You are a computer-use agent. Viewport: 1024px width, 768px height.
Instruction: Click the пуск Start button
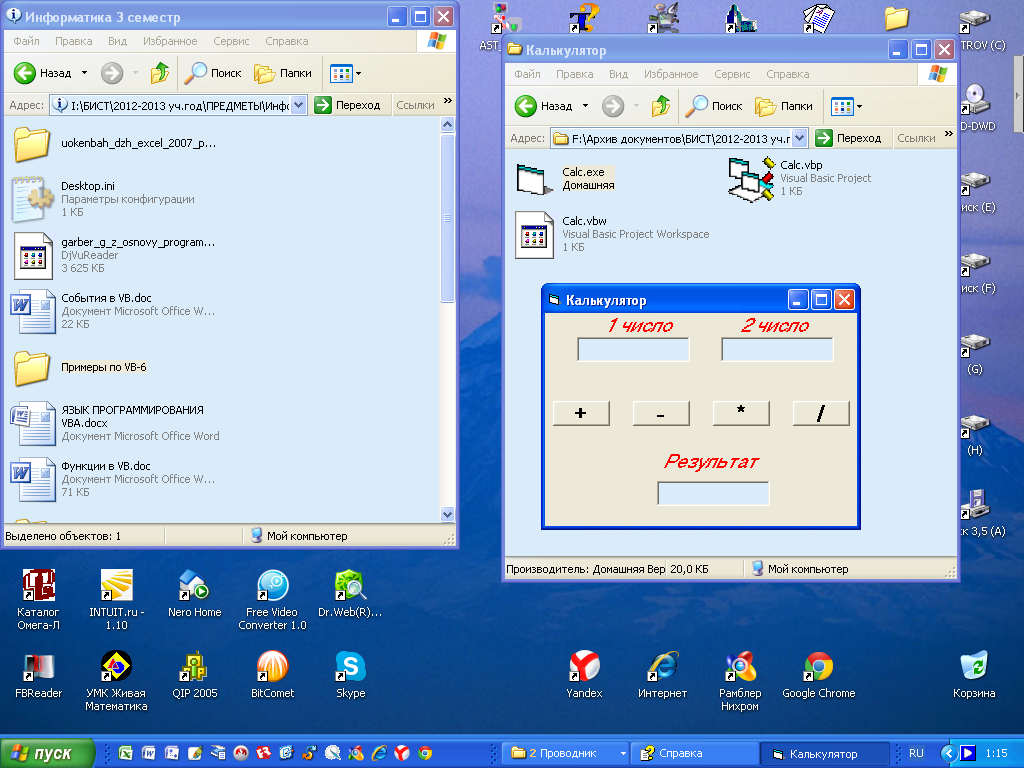(x=47, y=753)
